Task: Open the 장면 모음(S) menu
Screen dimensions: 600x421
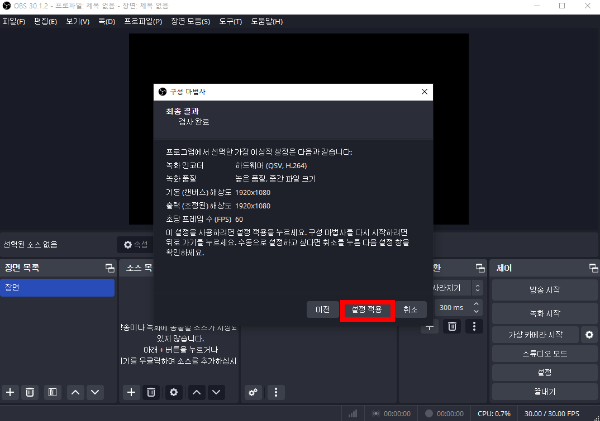Action: (x=191, y=22)
